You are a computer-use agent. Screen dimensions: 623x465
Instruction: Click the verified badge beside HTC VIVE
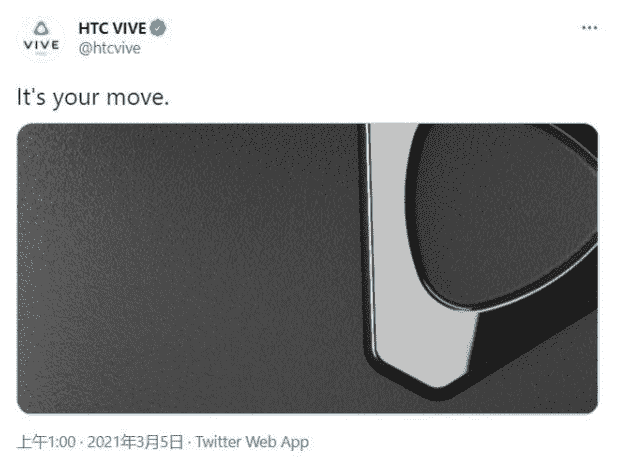coord(158,28)
